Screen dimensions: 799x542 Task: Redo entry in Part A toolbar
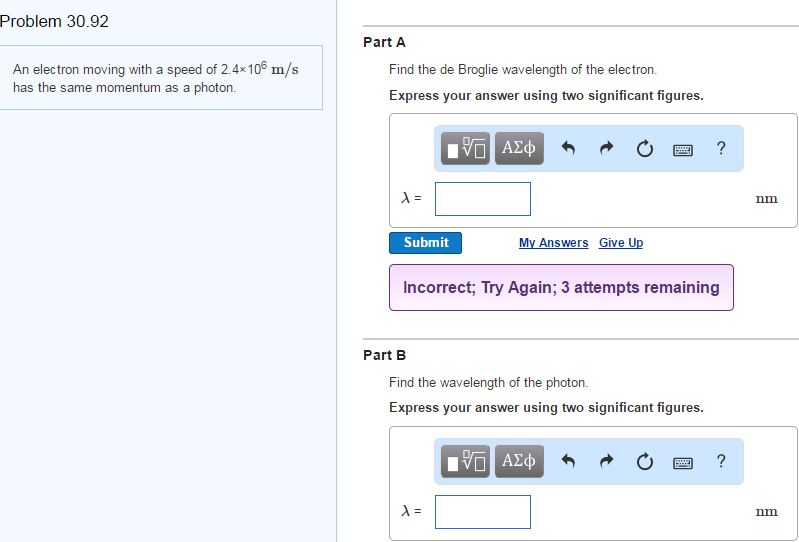coord(607,149)
